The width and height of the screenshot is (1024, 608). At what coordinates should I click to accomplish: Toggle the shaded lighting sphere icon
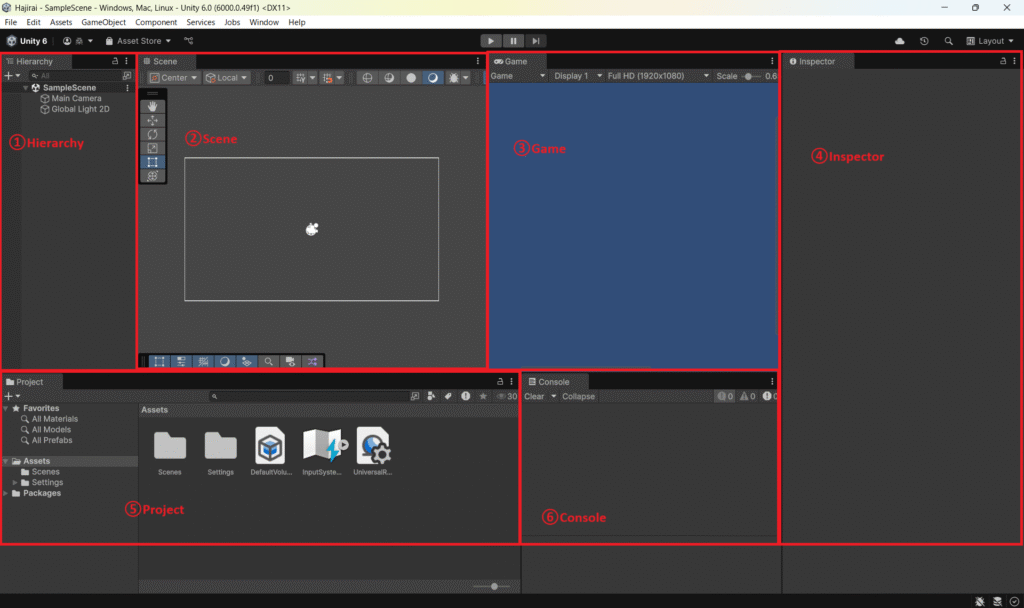tap(432, 78)
